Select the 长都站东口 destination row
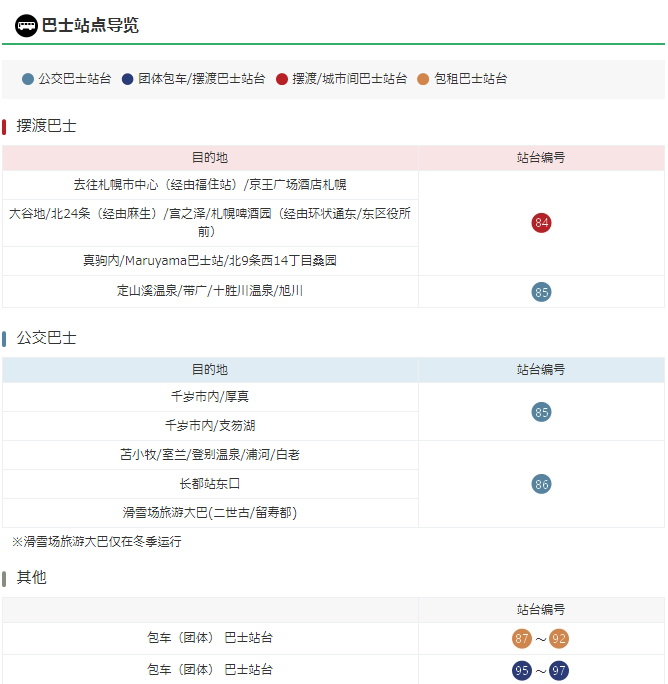 [210, 484]
